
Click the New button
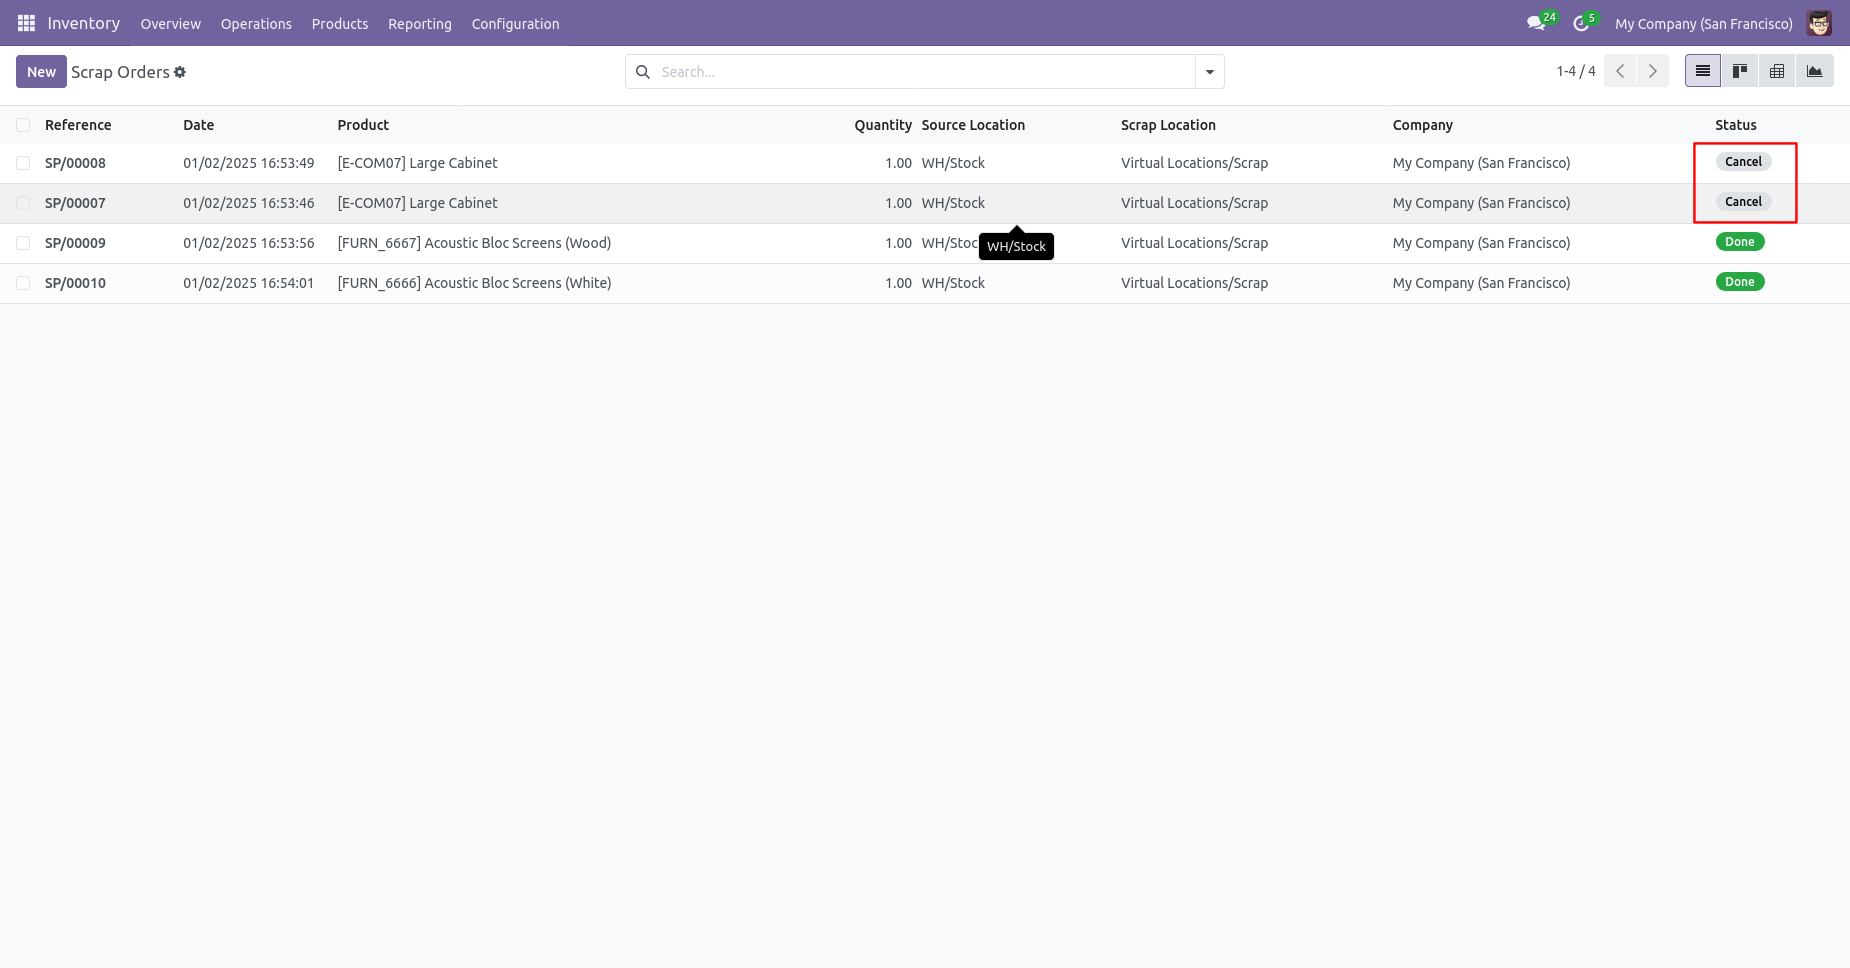click(x=41, y=72)
